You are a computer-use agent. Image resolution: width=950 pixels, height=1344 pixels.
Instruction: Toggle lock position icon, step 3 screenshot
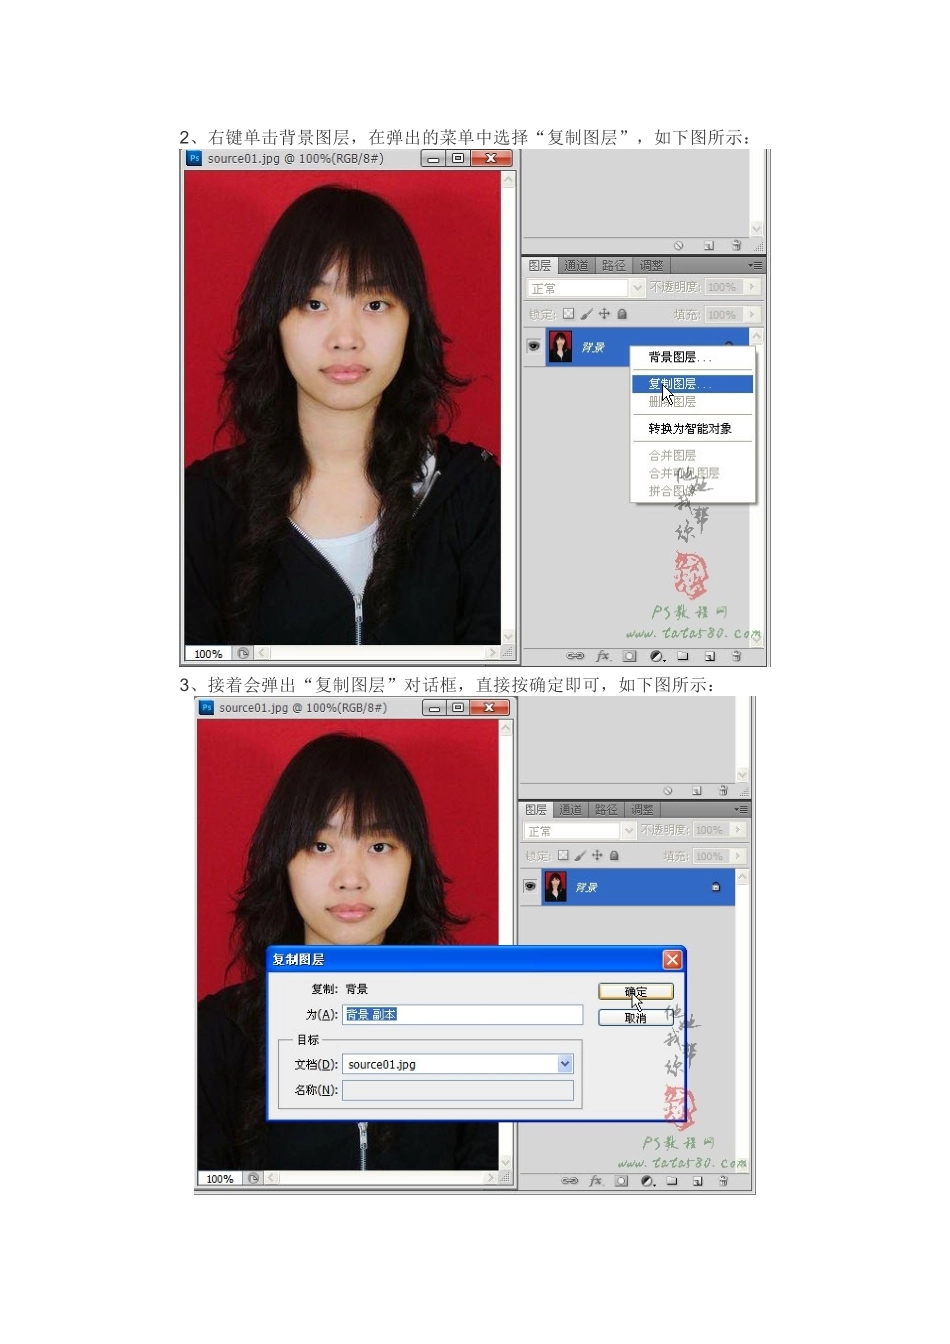(597, 856)
